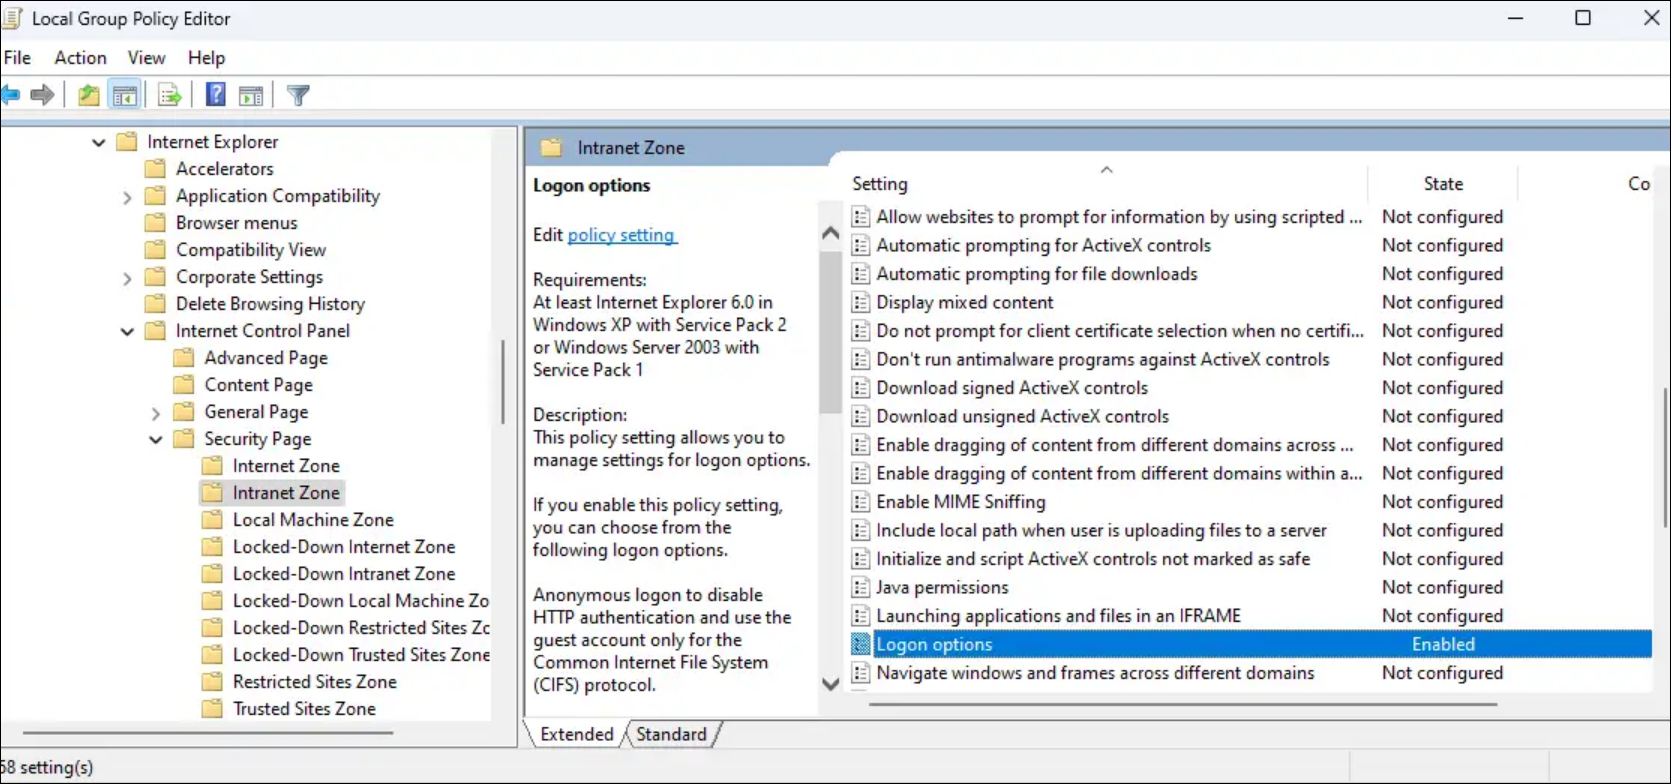Click the folder icon of Trusted Sites Zone
The height and width of the screenshot is (784, 1671).
coord(212,709)
